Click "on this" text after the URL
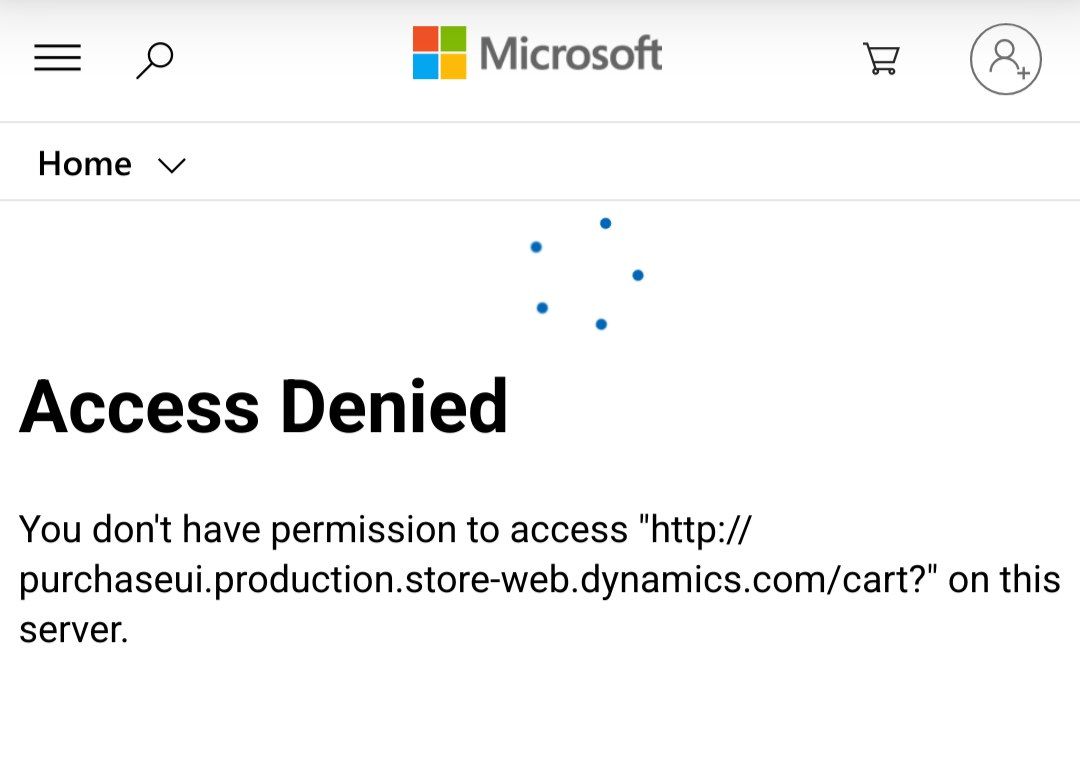 click(1004, 579)
